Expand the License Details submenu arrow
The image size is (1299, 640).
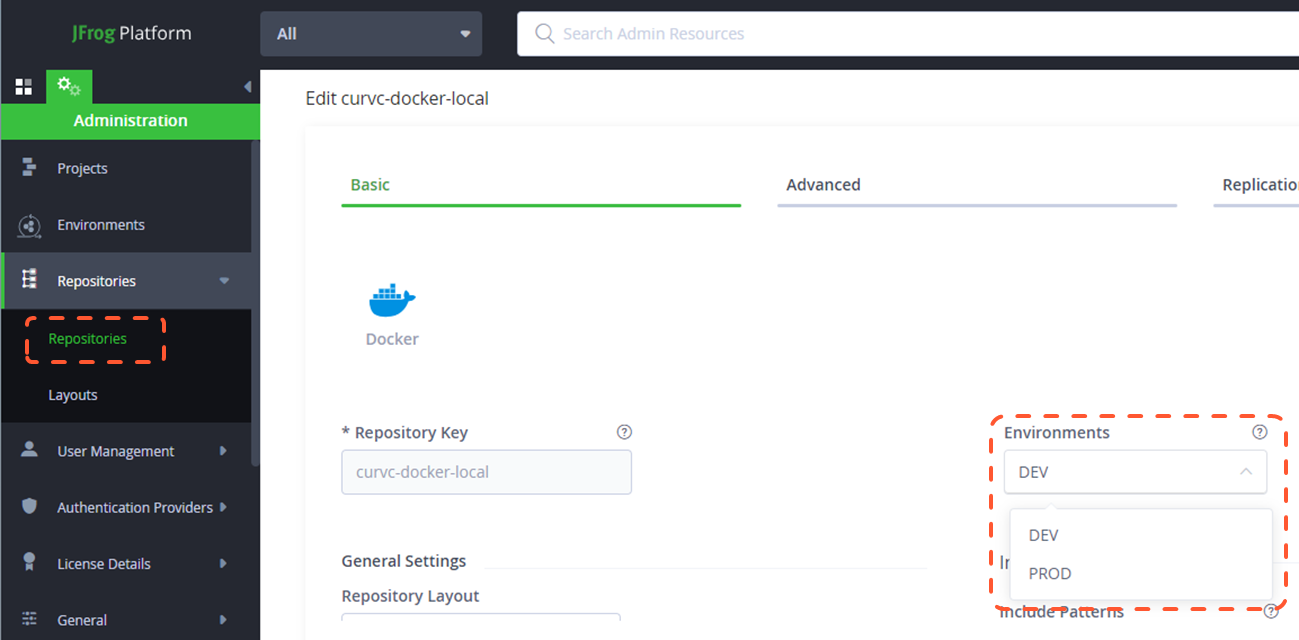pyautogui.click(x=223, y=563)
